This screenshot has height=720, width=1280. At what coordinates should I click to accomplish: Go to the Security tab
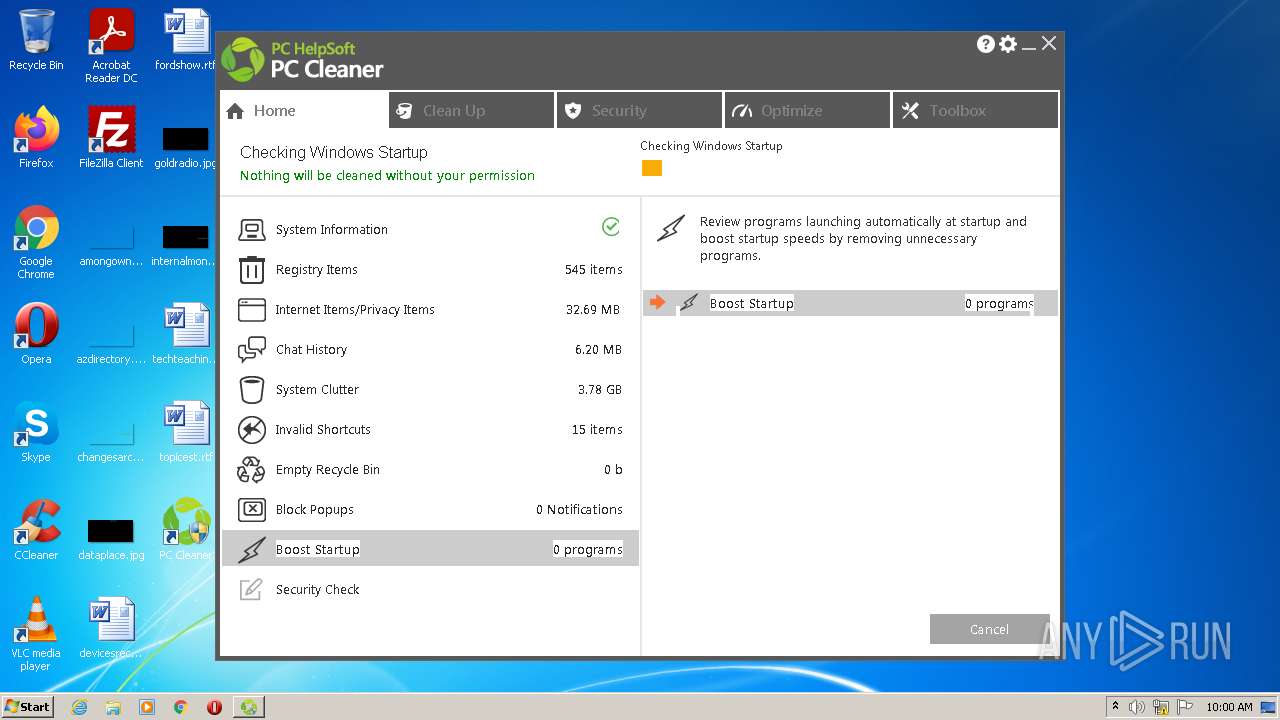[640, 110]
